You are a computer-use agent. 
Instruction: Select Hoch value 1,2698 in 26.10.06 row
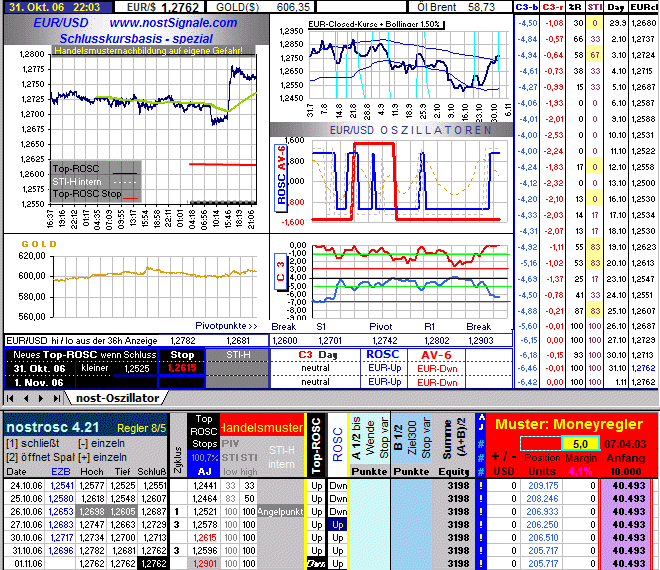pyautogui.click(x=92, y=512)
